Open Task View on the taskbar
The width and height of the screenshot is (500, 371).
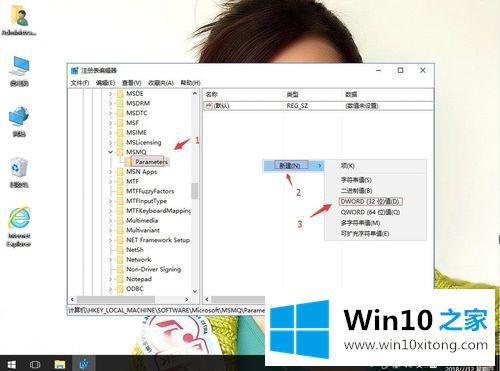click(x=35, y=364)
